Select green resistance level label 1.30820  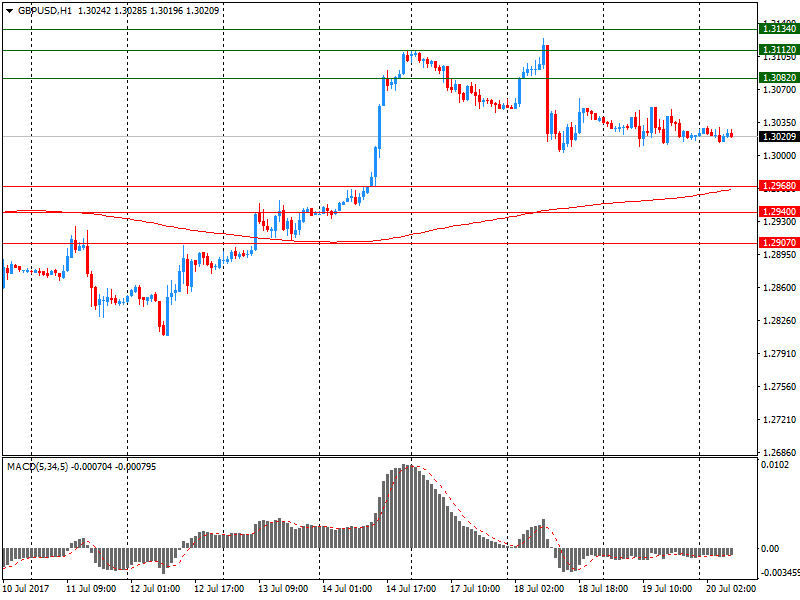(779, 78)
